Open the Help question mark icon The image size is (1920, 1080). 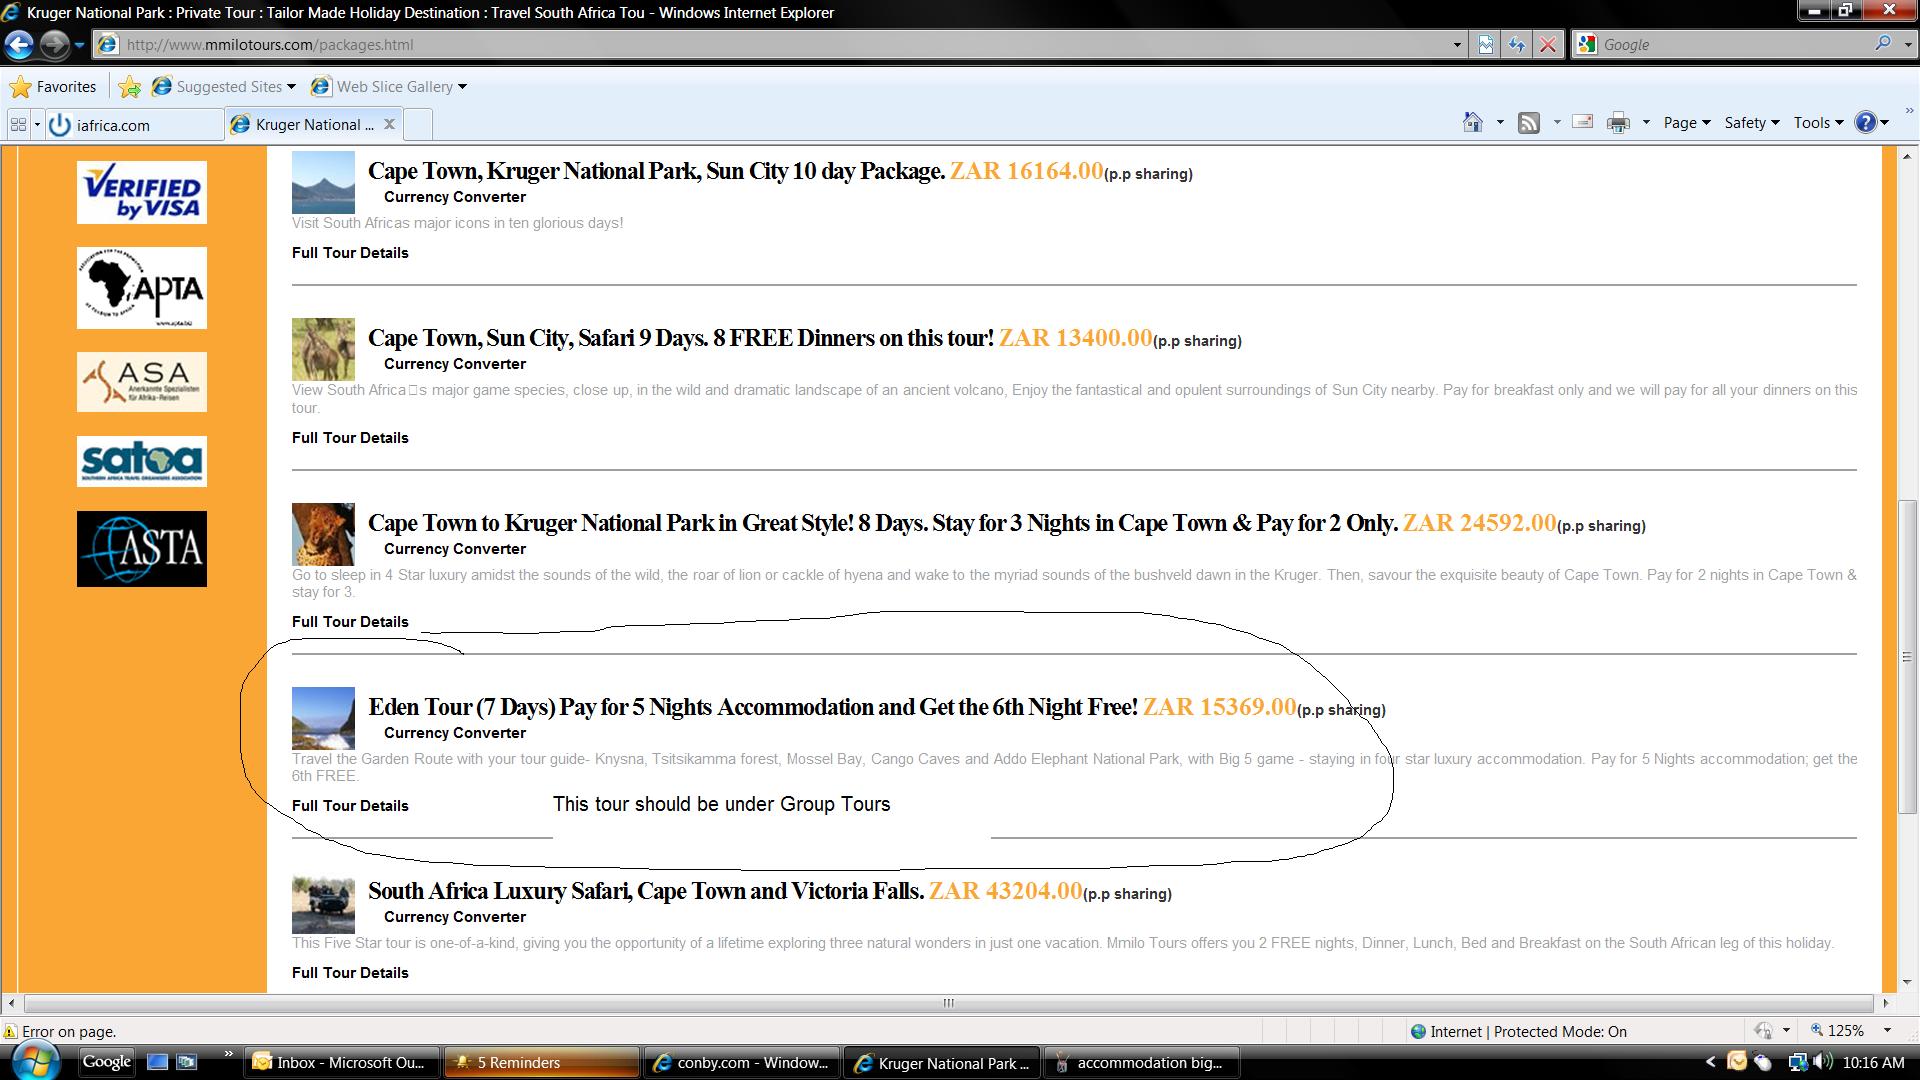[x=1865, y=122]
